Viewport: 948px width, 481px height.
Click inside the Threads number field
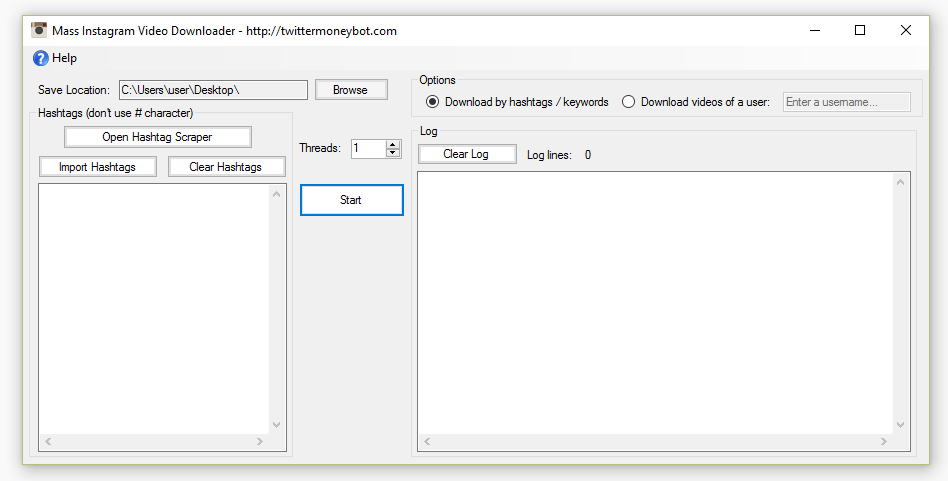tap(367, 148)
